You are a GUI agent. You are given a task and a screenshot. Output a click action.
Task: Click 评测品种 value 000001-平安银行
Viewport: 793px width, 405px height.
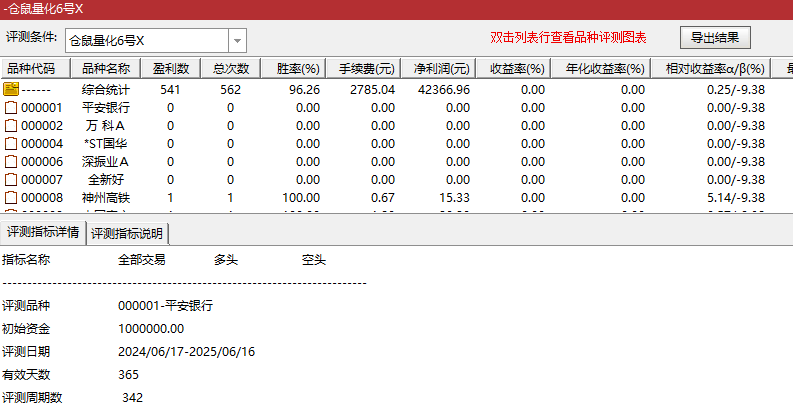(x=165, y=306)
